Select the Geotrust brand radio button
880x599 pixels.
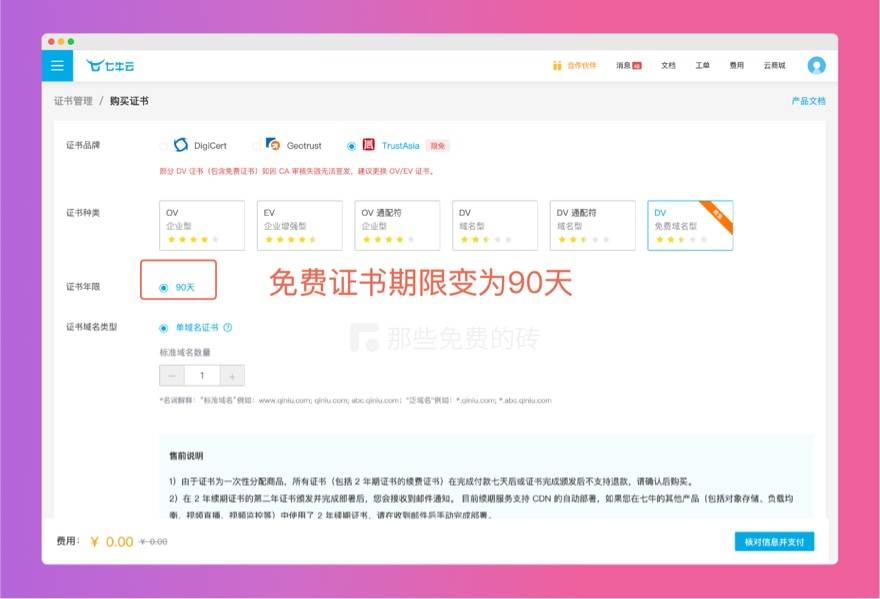pos(256,146)
